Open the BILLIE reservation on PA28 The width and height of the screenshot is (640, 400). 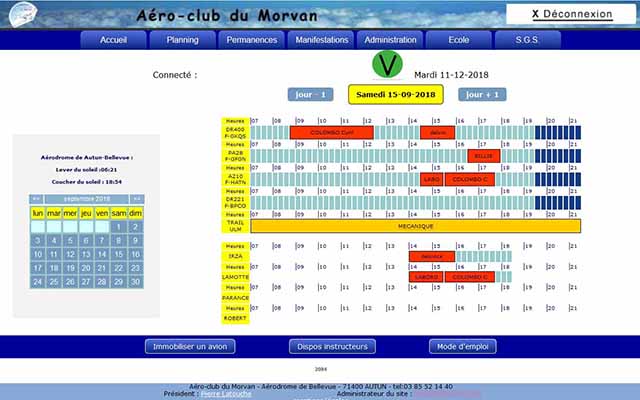[482, 156]
